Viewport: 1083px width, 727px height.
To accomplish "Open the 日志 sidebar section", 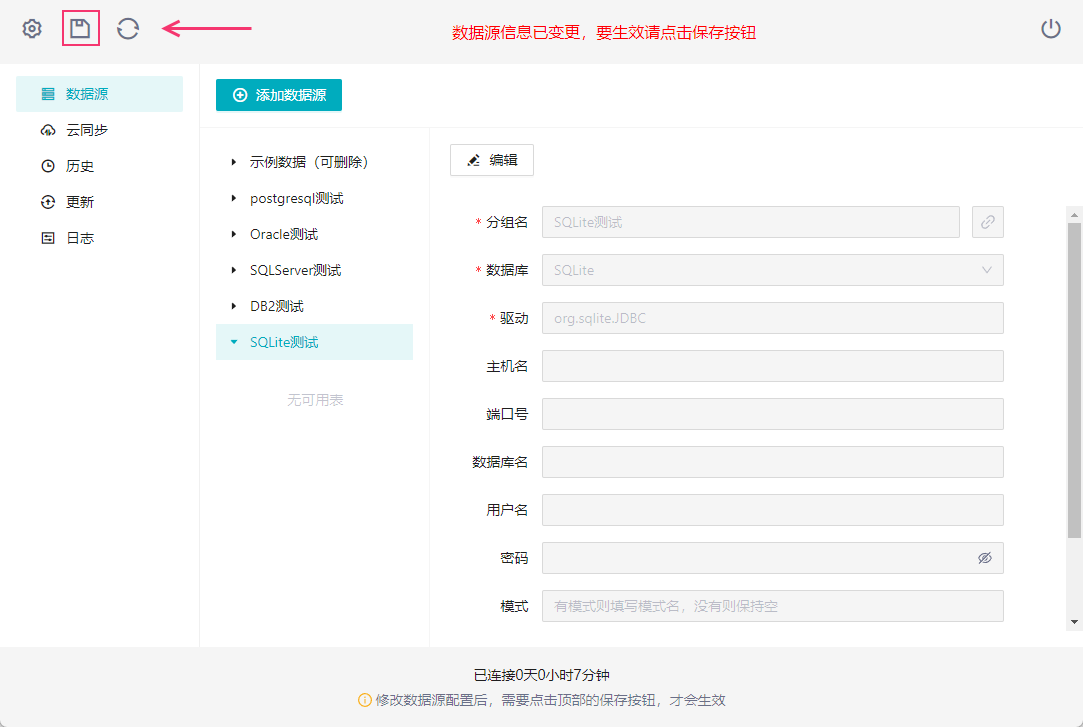I will (99, 238).
